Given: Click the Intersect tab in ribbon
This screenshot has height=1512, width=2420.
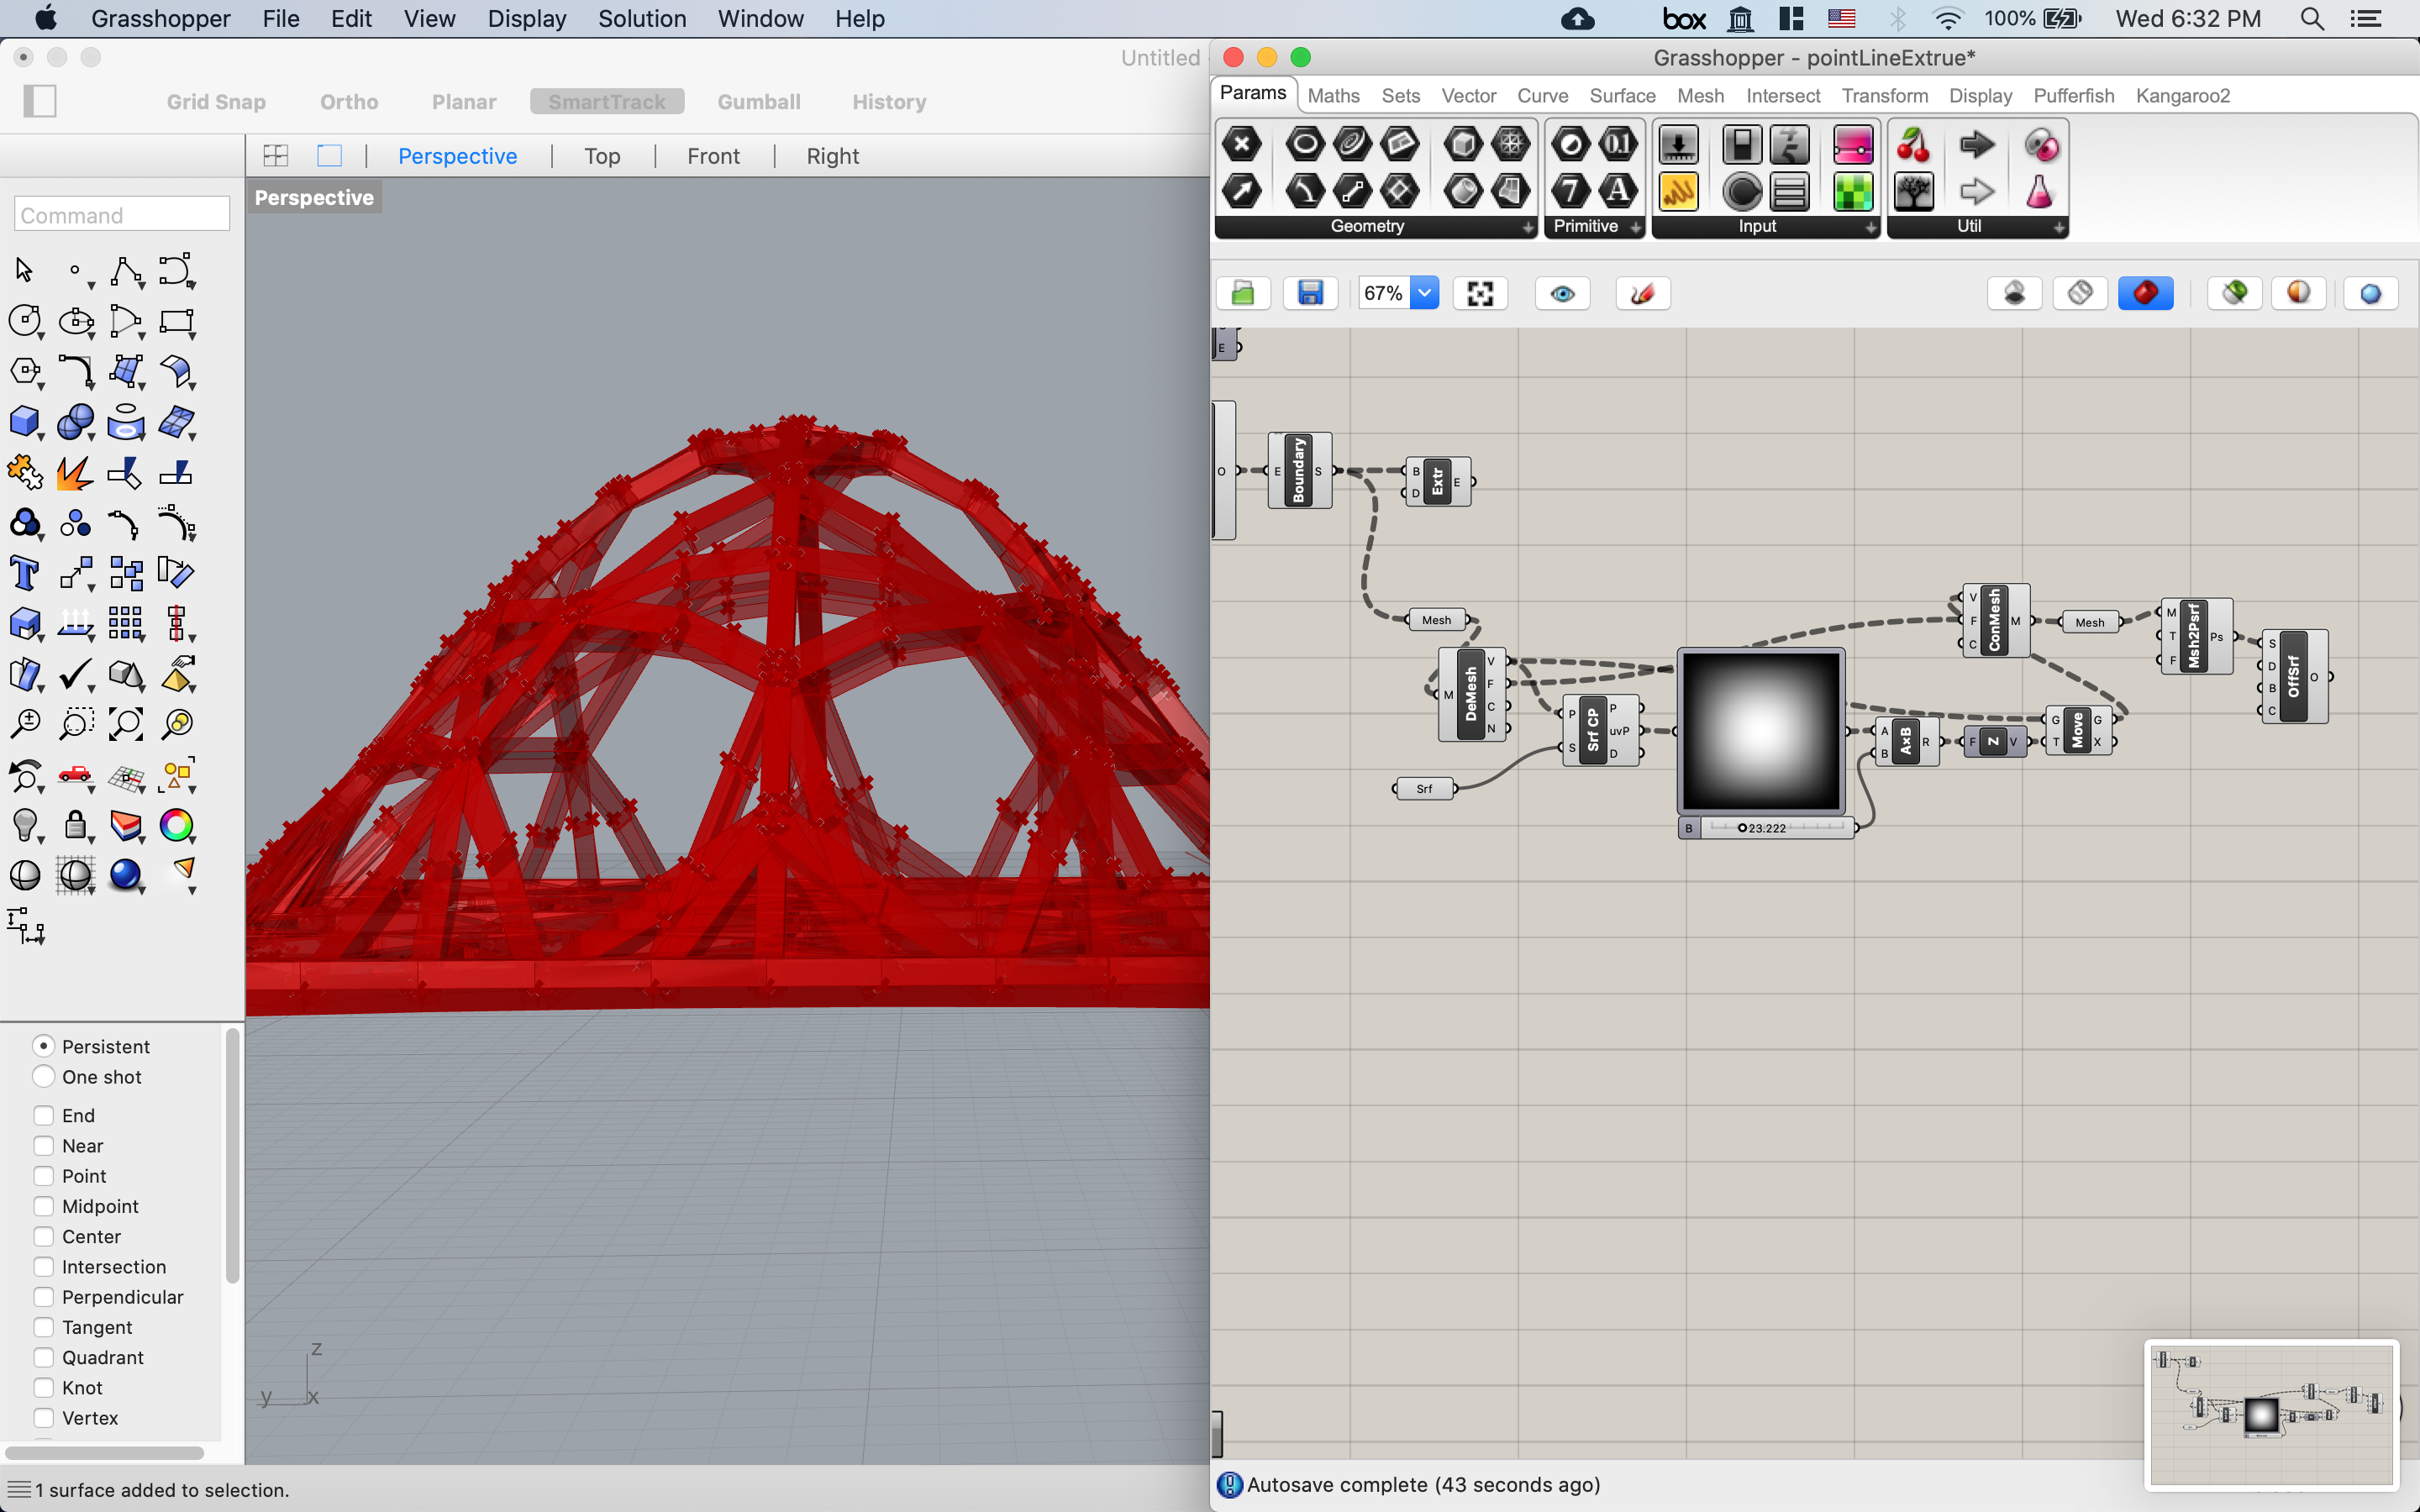Looking at the screenshot, I should tap(1784, 94).
